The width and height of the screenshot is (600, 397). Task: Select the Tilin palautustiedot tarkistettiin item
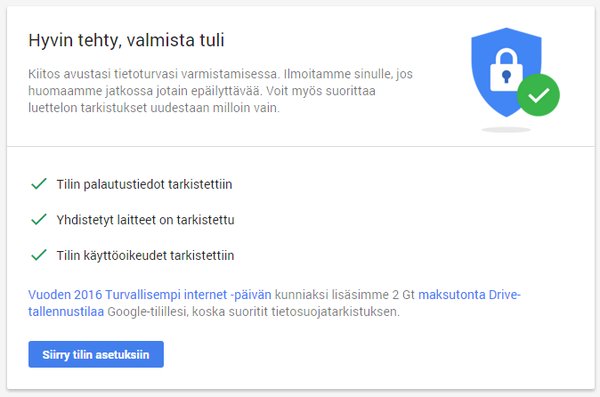[x=144, y=184]
